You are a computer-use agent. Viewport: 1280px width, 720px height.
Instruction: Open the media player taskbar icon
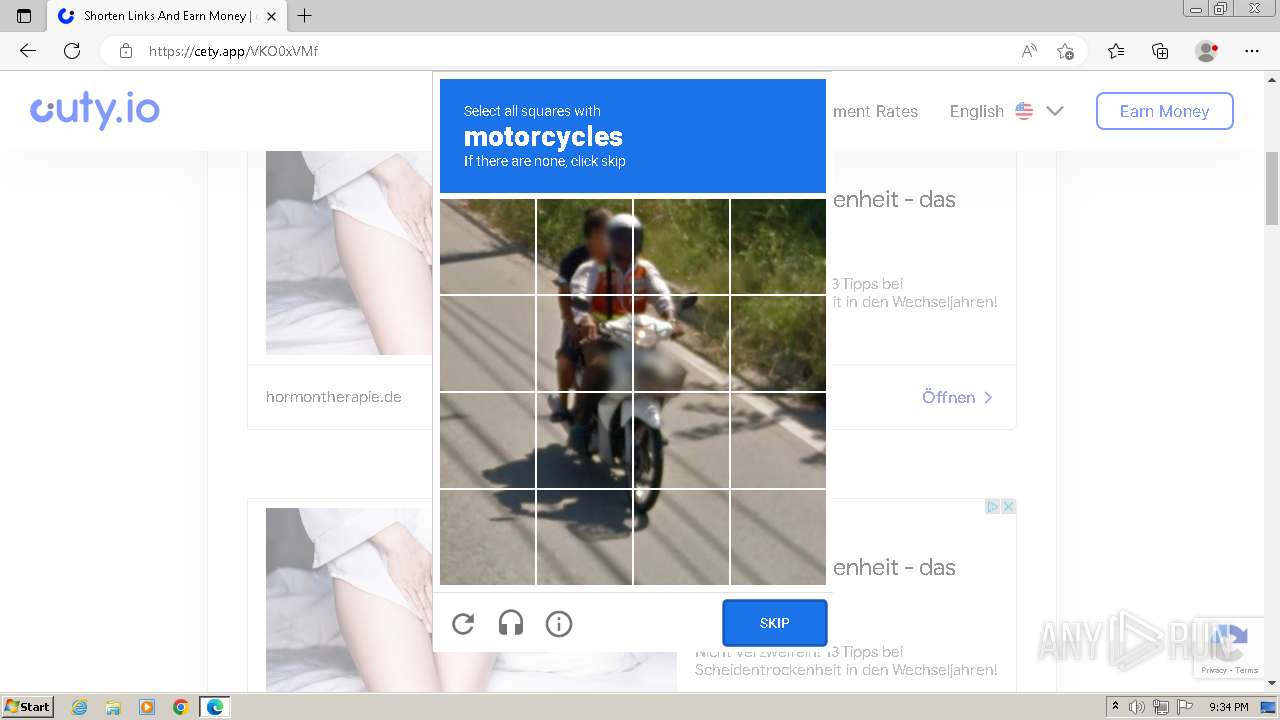(x=147, y=707)
